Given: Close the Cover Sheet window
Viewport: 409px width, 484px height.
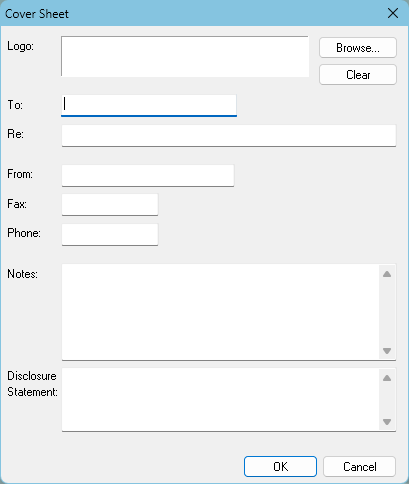Looking at the screenshot, I should click(393, 13).
